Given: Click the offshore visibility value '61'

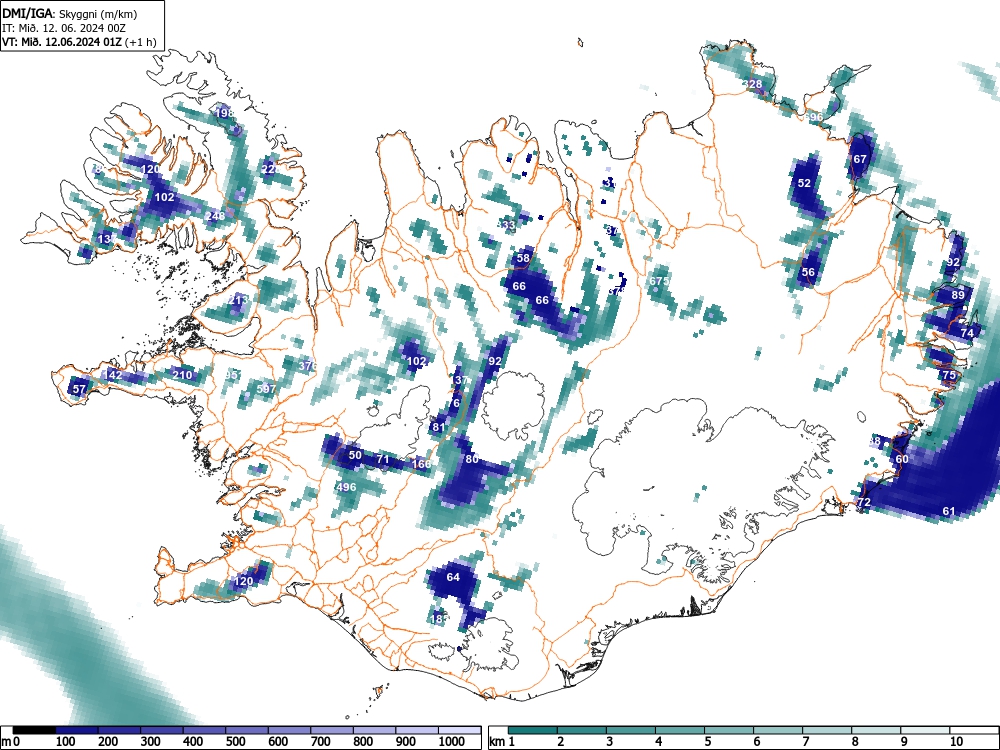Looking at the screenshot, I should point(949,511).
